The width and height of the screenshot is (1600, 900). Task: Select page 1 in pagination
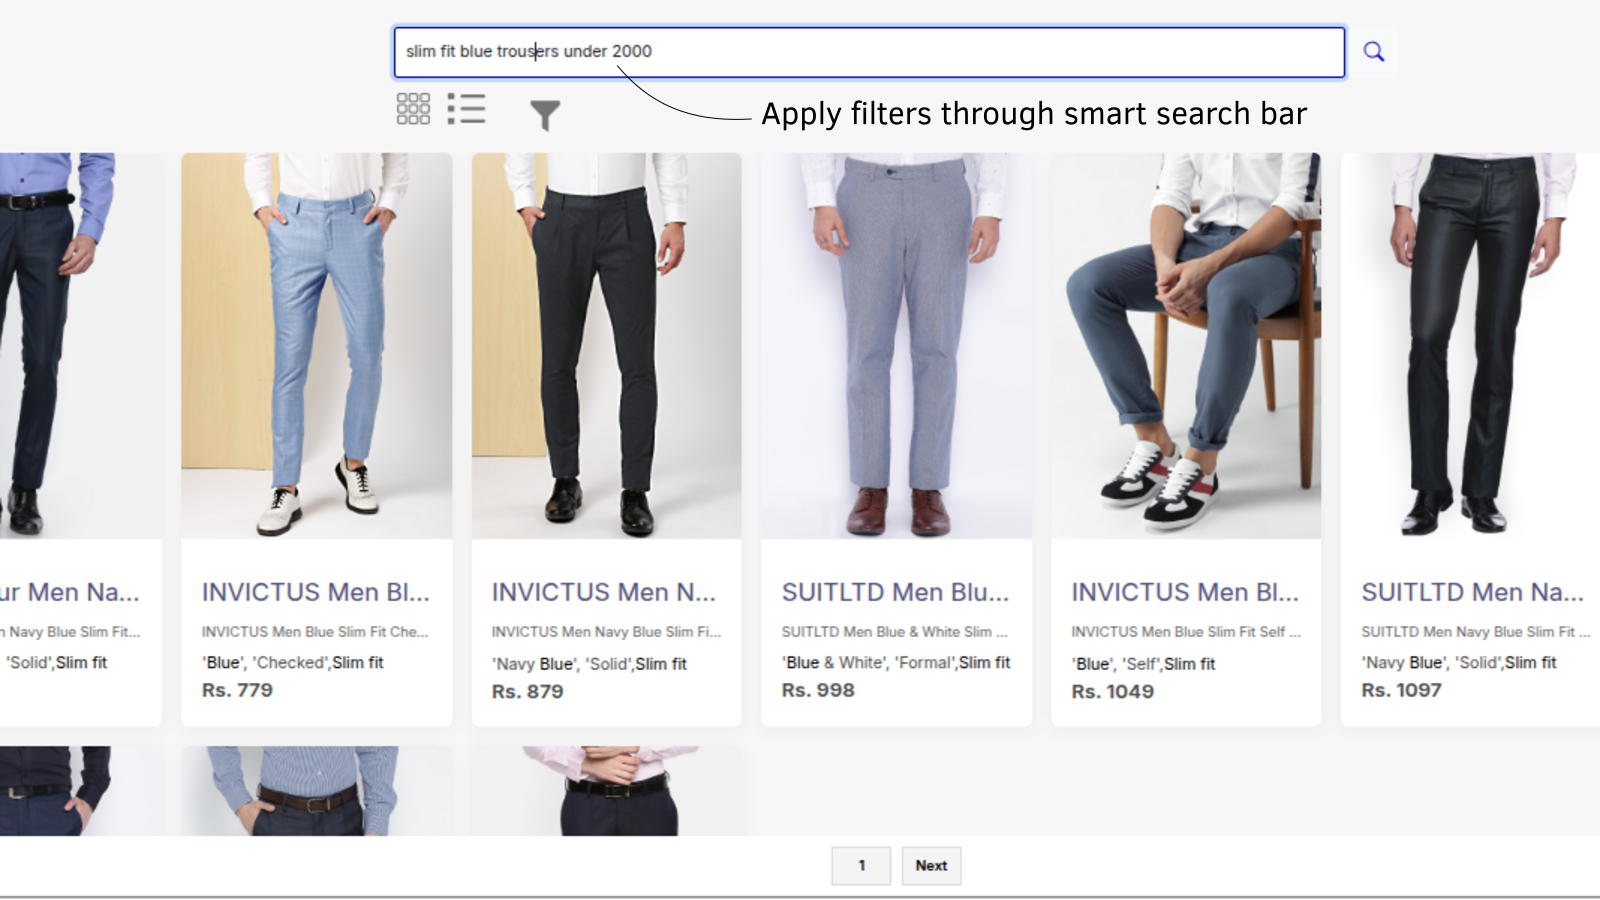861,865
